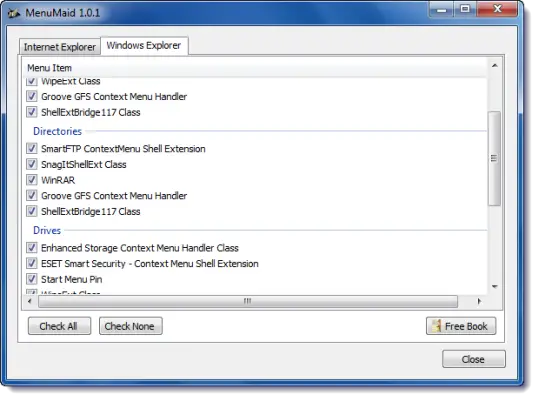
Task: Click the vertical scrollbar thumb
Action: [494, 158]
